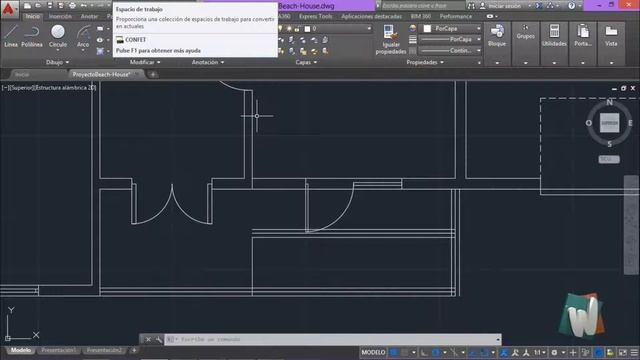Open the Aplicaciones destacadas ribbon tab
Screen dimensions: 640x360
tap(371, 16)
